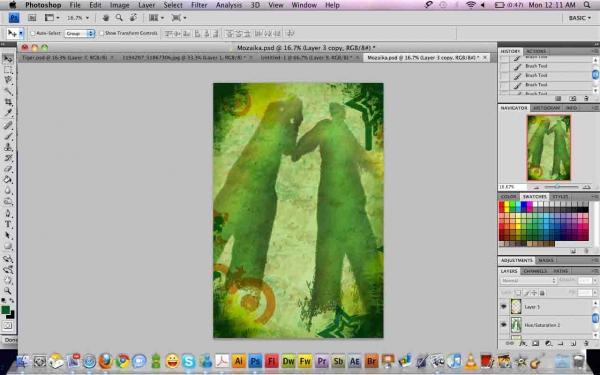This screenshot has height=375, width=600.
Task: Select the Clone Stamp tool
Action: tap(8, 147)
